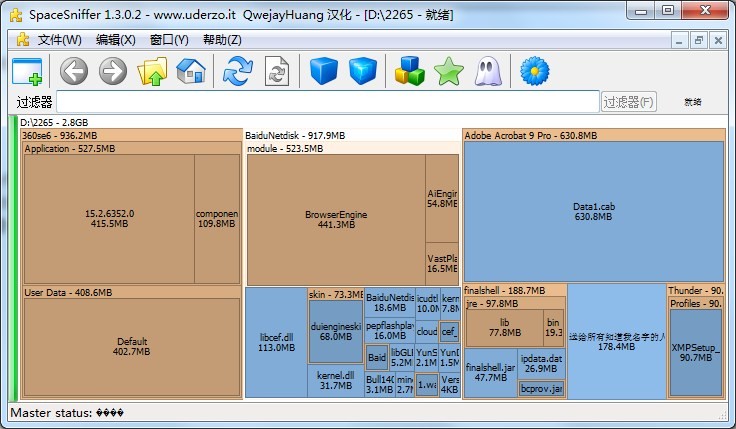Select the componen 109.8MB block
Viewport: 736px width, 429px height.
pyautogui.click(x=217, y=219)
